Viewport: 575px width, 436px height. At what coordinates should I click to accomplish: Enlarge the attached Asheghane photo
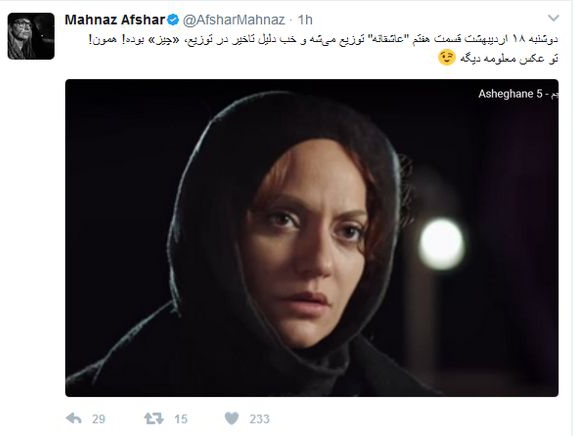point(312,238)
